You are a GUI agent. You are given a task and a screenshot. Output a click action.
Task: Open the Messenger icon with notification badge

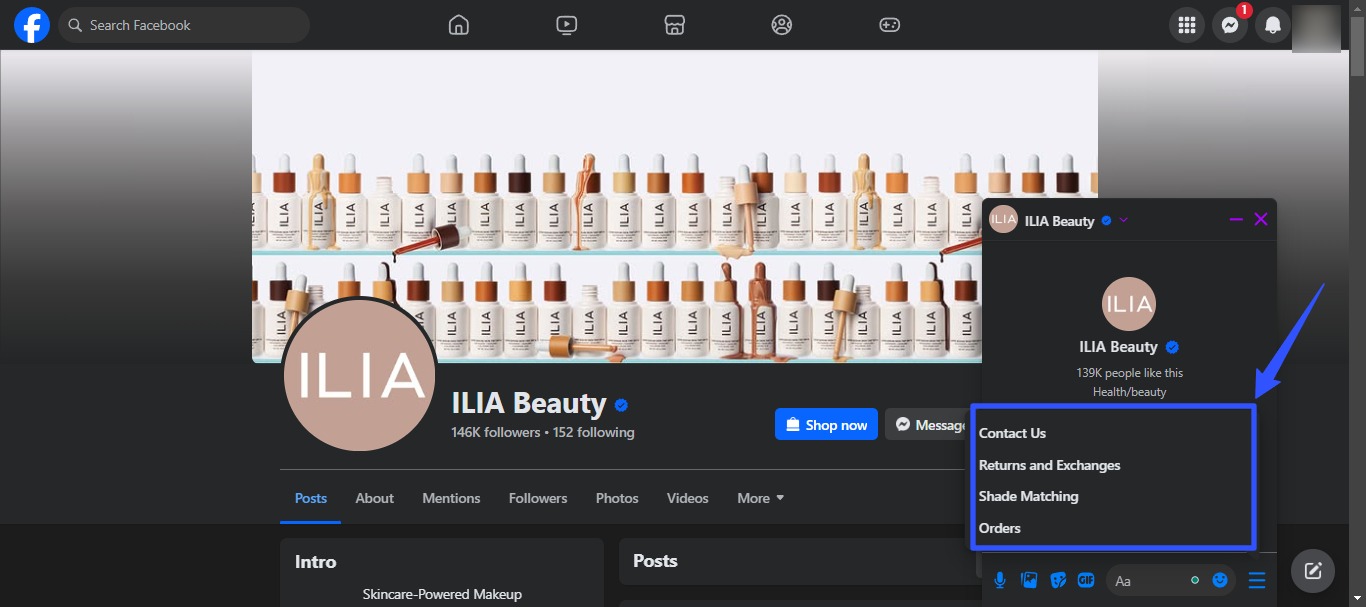click(1230, 26)
